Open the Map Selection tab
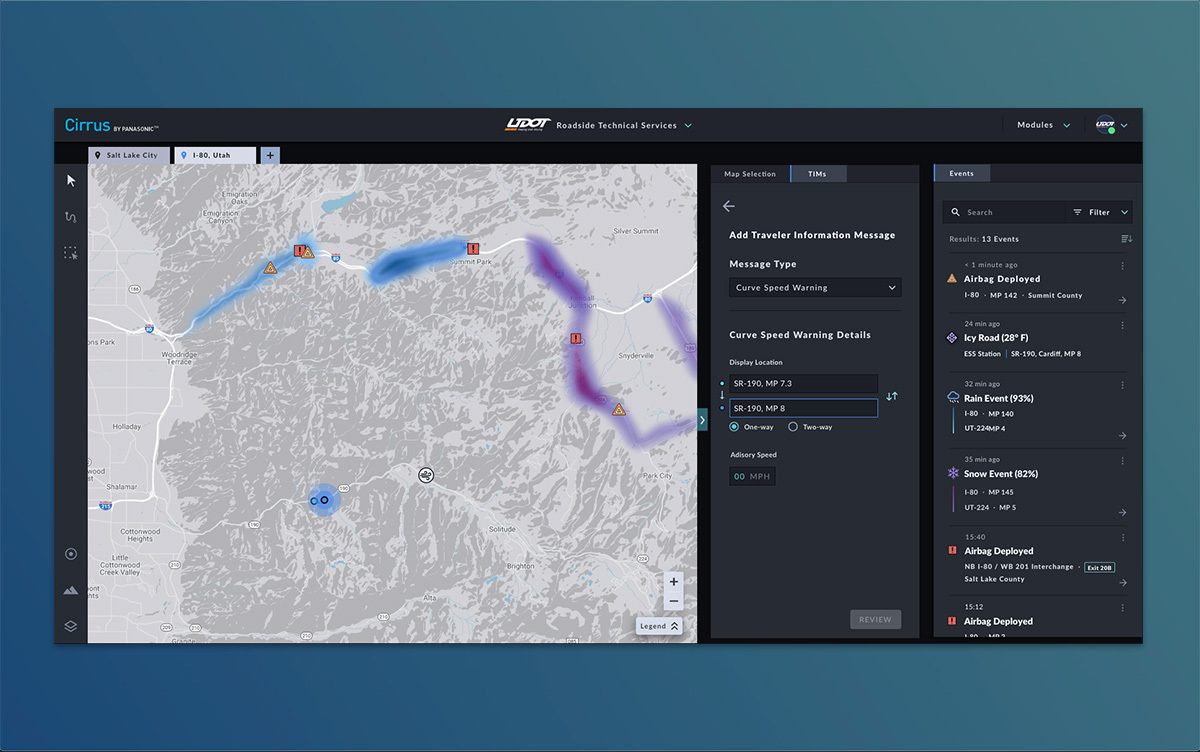Viewport: 1200px width, 752px height. pos(750,174)
